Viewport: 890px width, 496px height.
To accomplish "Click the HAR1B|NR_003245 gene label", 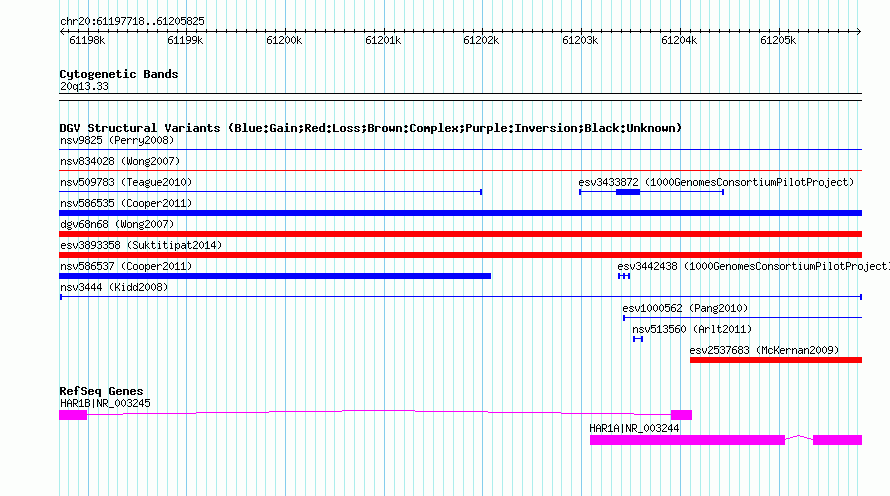I will [105, 403].
